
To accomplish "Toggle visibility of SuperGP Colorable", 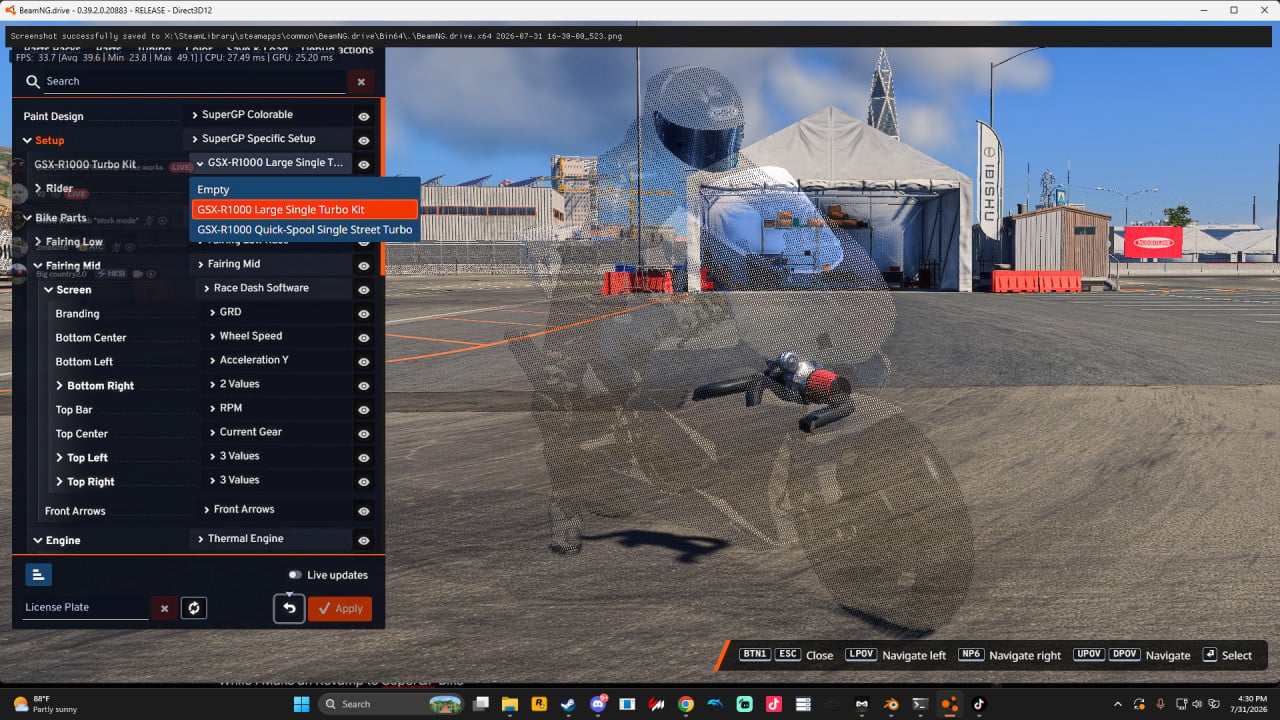I will [x=364, y=116].
